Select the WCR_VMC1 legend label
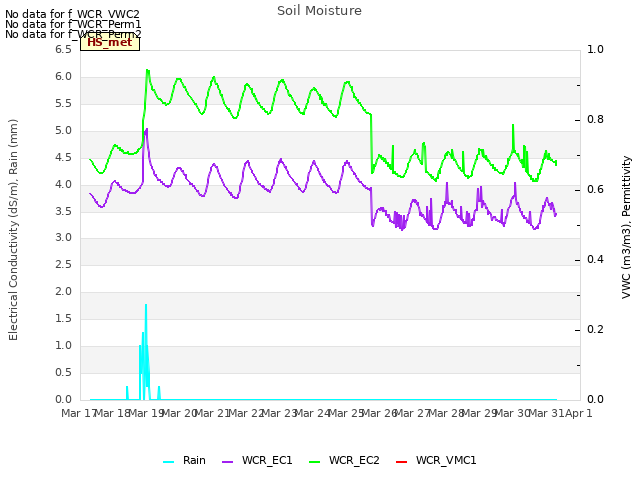The height and width of the screenshot is (480, 640). (446, 460)
